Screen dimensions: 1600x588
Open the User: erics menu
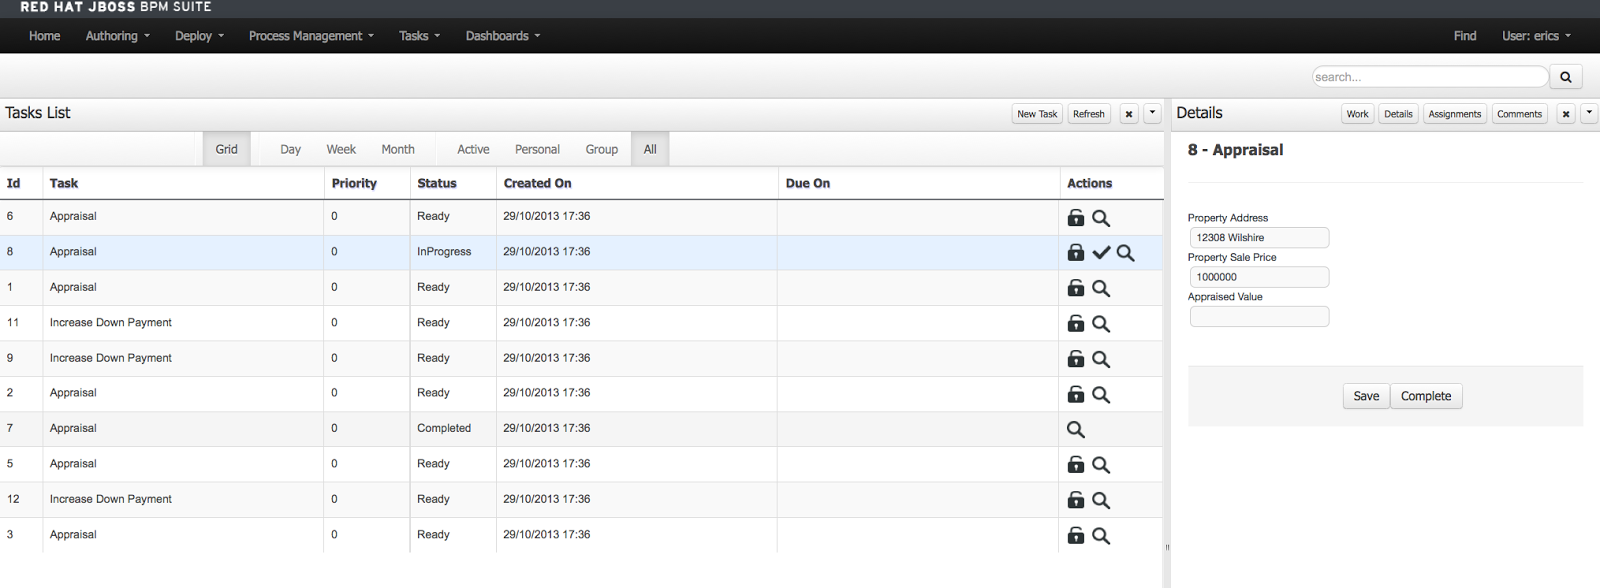click(x=1536, y=36)
